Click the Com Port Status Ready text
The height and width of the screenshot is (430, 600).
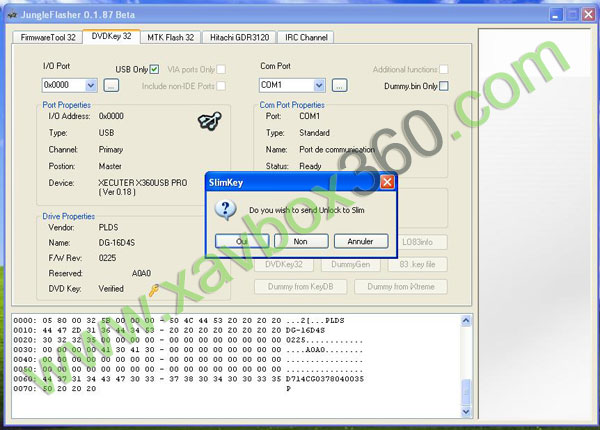tap(310, 166)
